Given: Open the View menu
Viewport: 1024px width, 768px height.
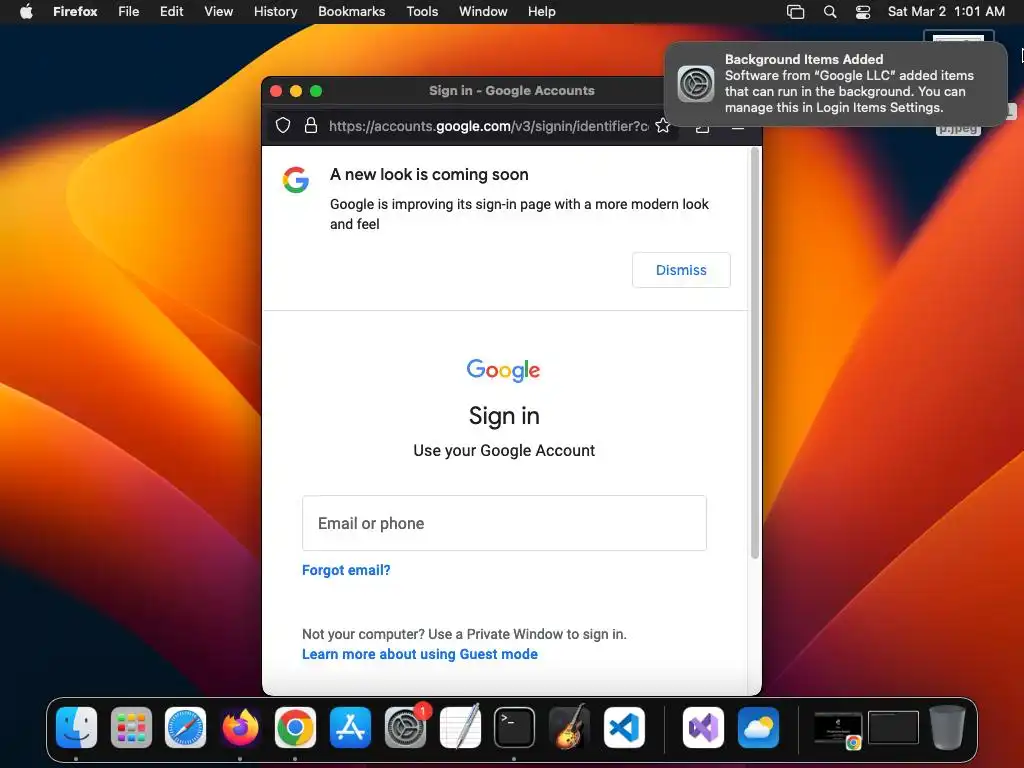Looking at the screenshot, I should pos(218,11).
